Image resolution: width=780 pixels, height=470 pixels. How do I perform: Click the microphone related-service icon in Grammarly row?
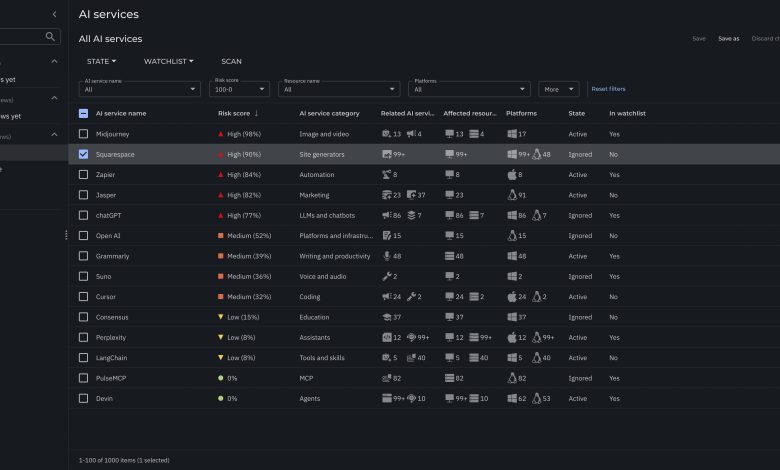pyautogui.click(x=387, y=256)
